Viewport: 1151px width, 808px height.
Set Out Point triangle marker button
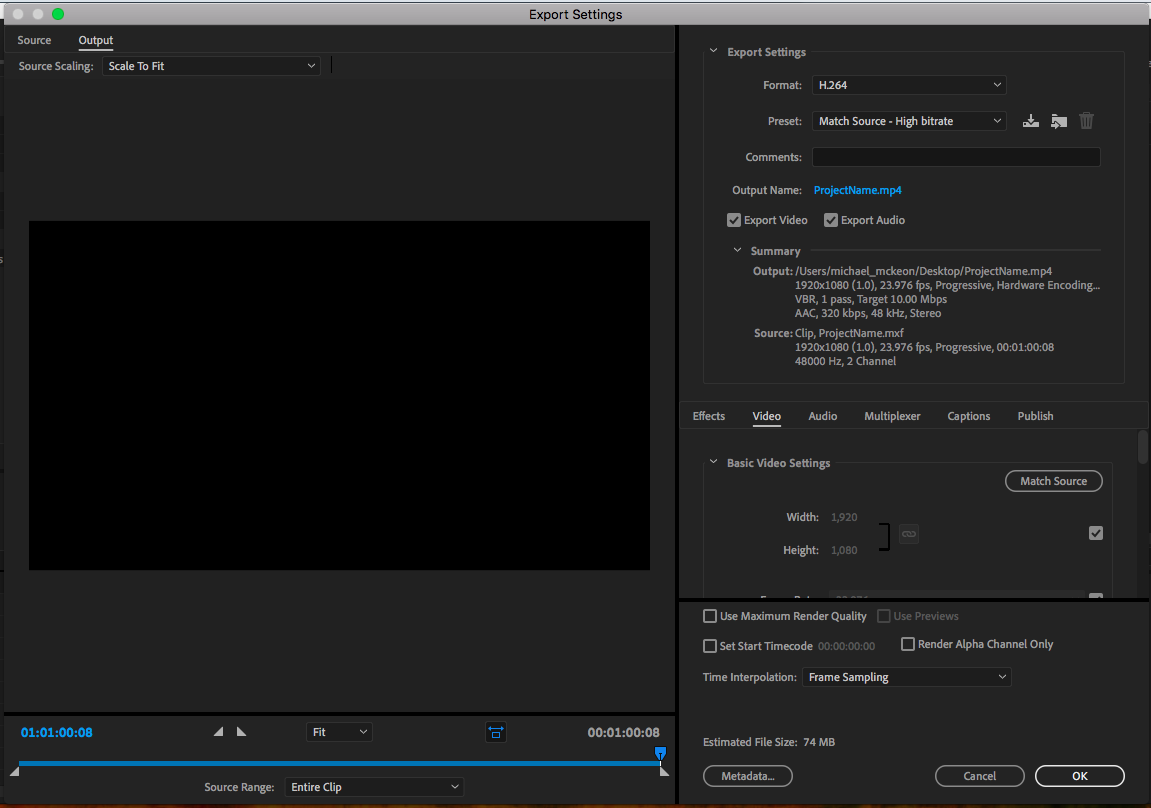pyautogui.click(x=242, y=732)
